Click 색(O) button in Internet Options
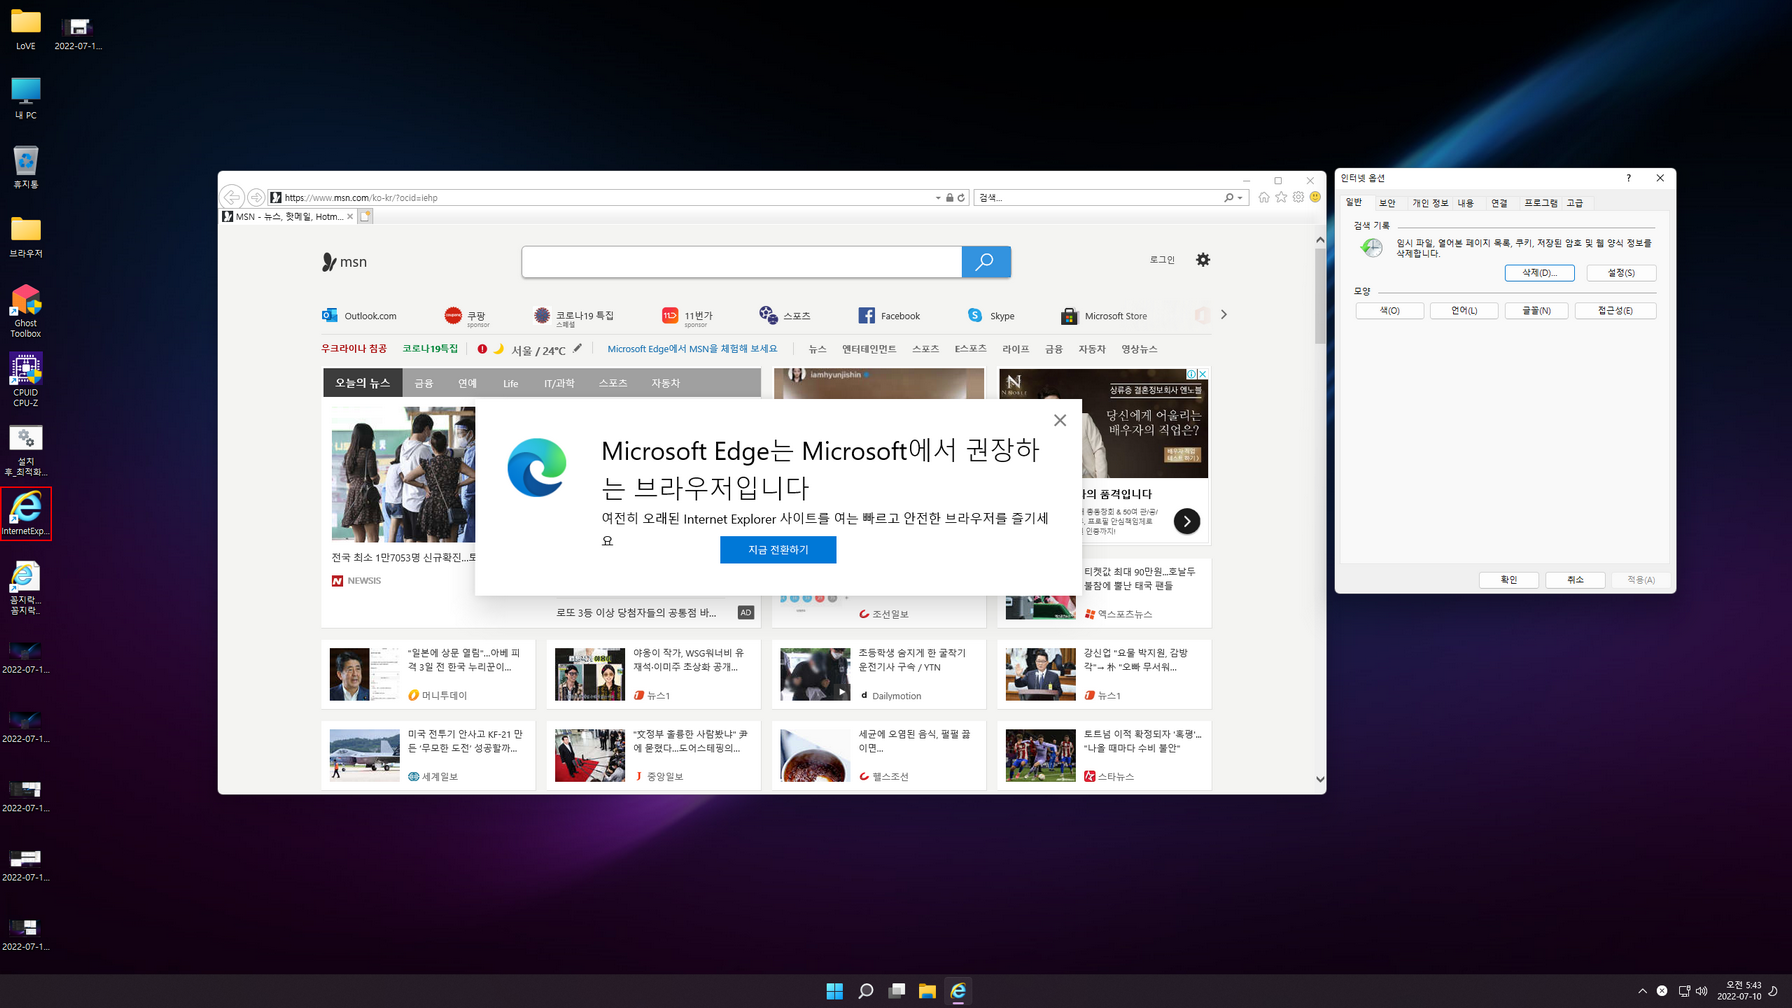 [x=1390, y=311]
